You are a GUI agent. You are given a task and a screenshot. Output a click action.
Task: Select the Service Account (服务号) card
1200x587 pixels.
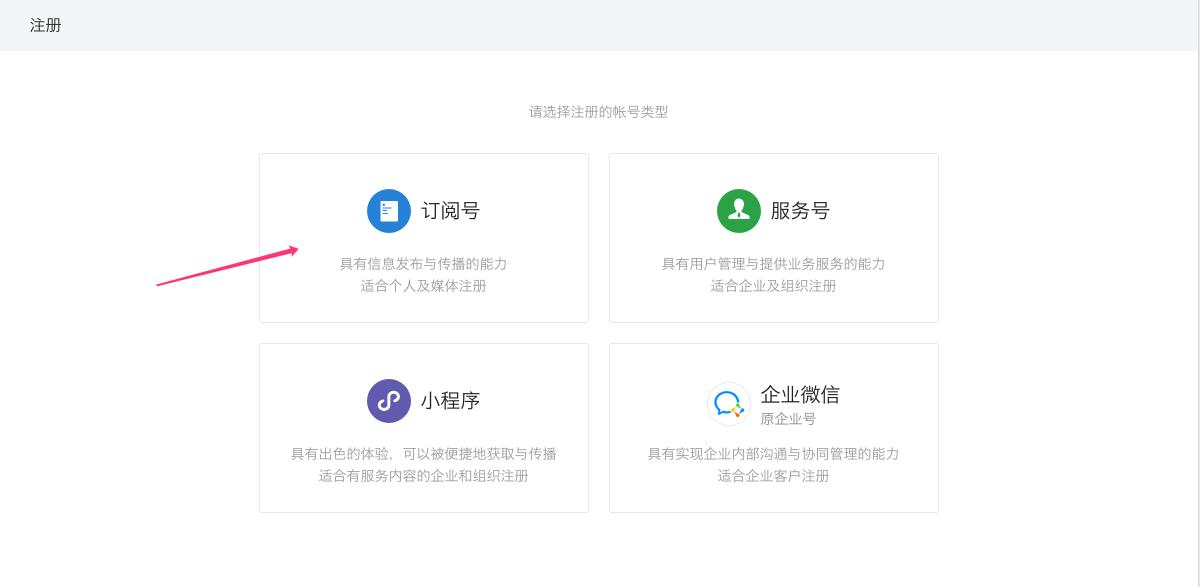(x=774, y=237)
